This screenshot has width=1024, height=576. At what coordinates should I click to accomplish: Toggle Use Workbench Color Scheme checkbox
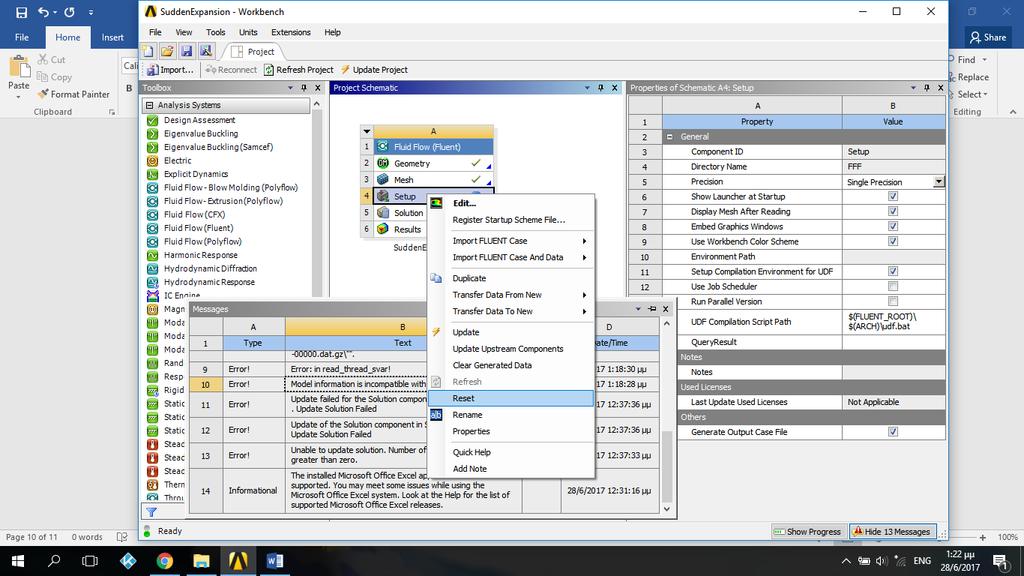(893, 242)
